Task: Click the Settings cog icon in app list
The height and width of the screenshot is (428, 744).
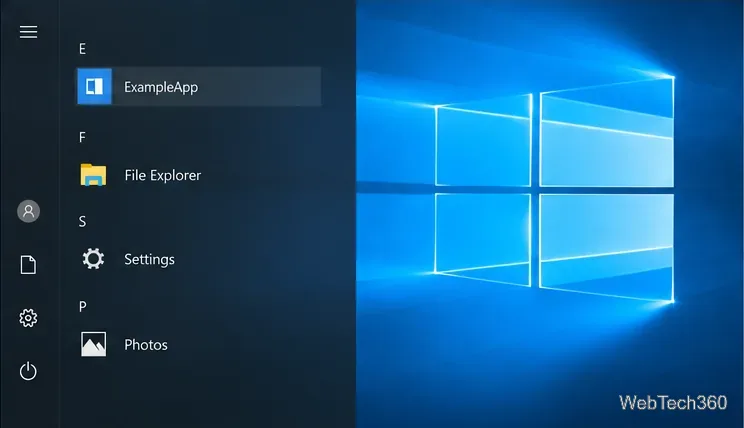Action: [93, 259]
